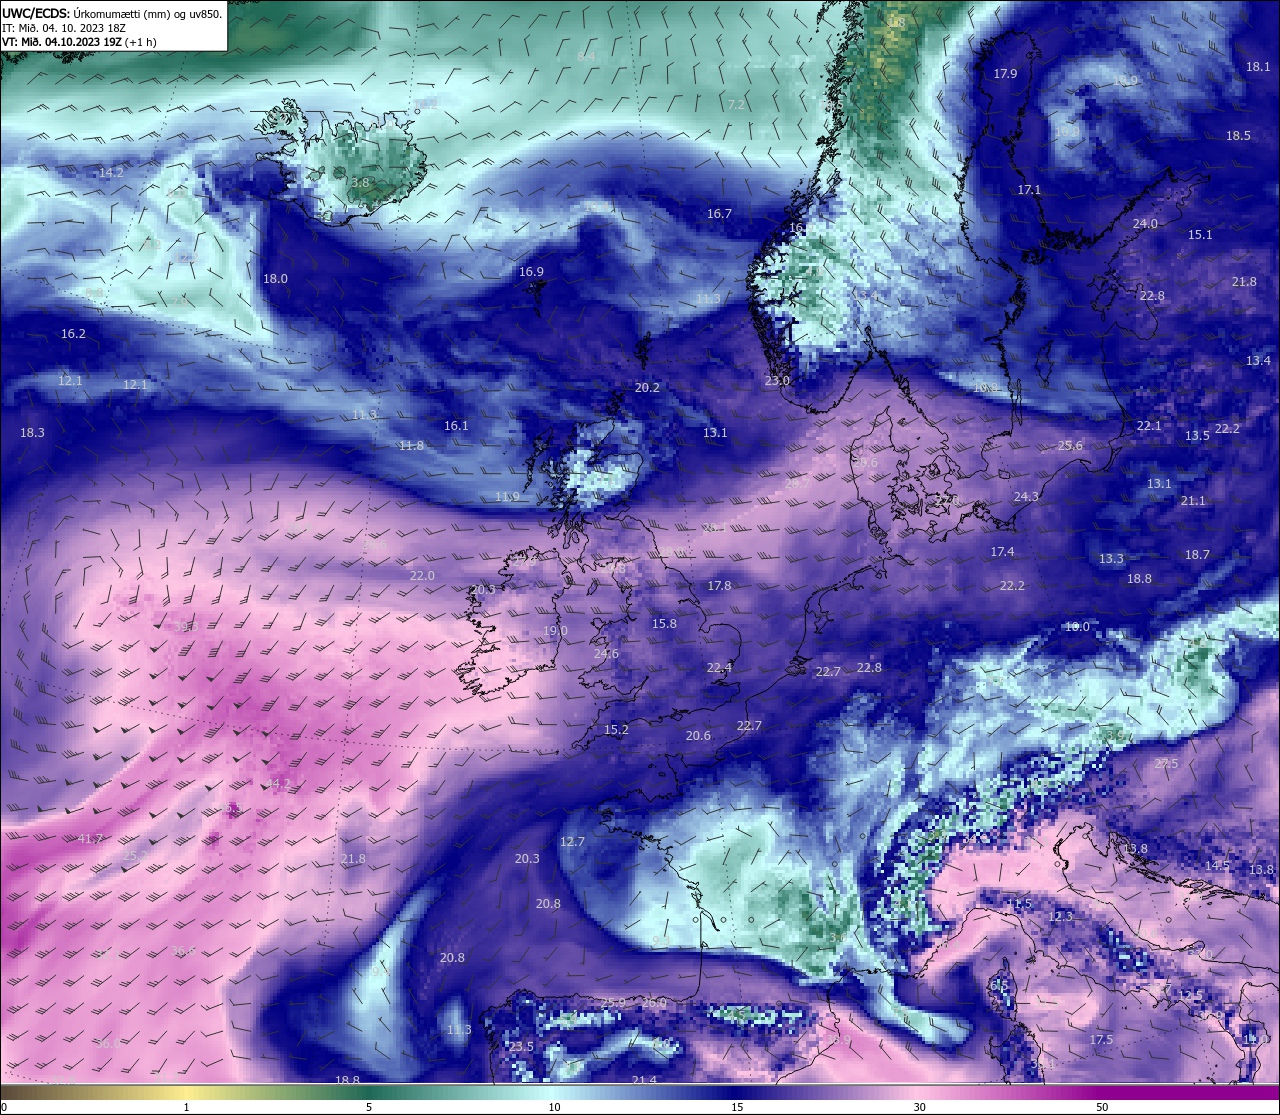1280x1115 pixels.
Task: Click the 10 label on the color scale
Action: tap(554, 1107)
